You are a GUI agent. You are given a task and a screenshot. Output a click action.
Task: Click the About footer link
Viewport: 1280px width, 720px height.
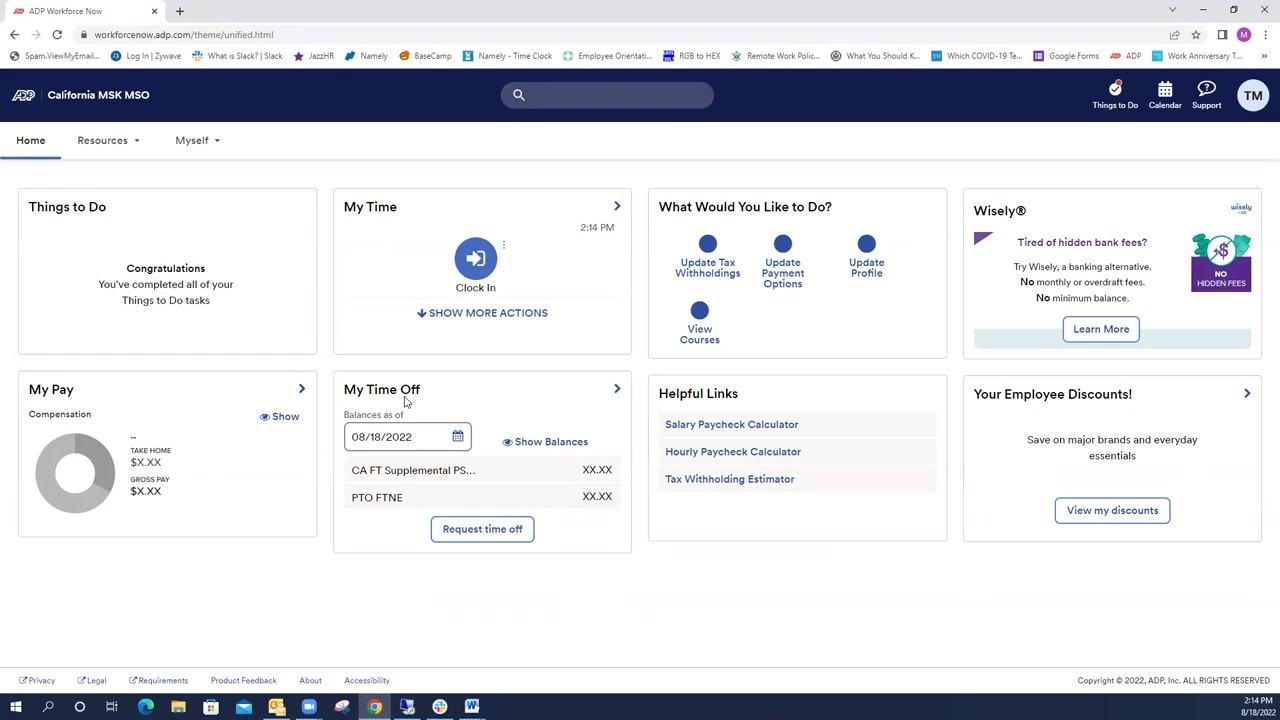point(310,680)
